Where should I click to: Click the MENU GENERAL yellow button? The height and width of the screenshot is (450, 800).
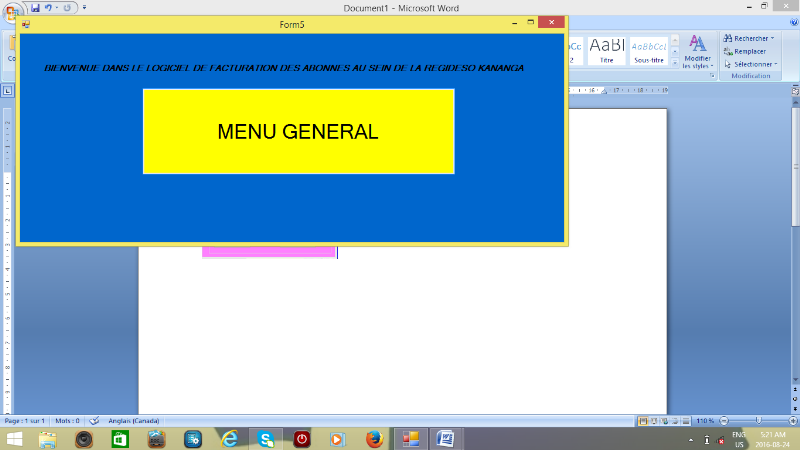click(x=298, y=132)
